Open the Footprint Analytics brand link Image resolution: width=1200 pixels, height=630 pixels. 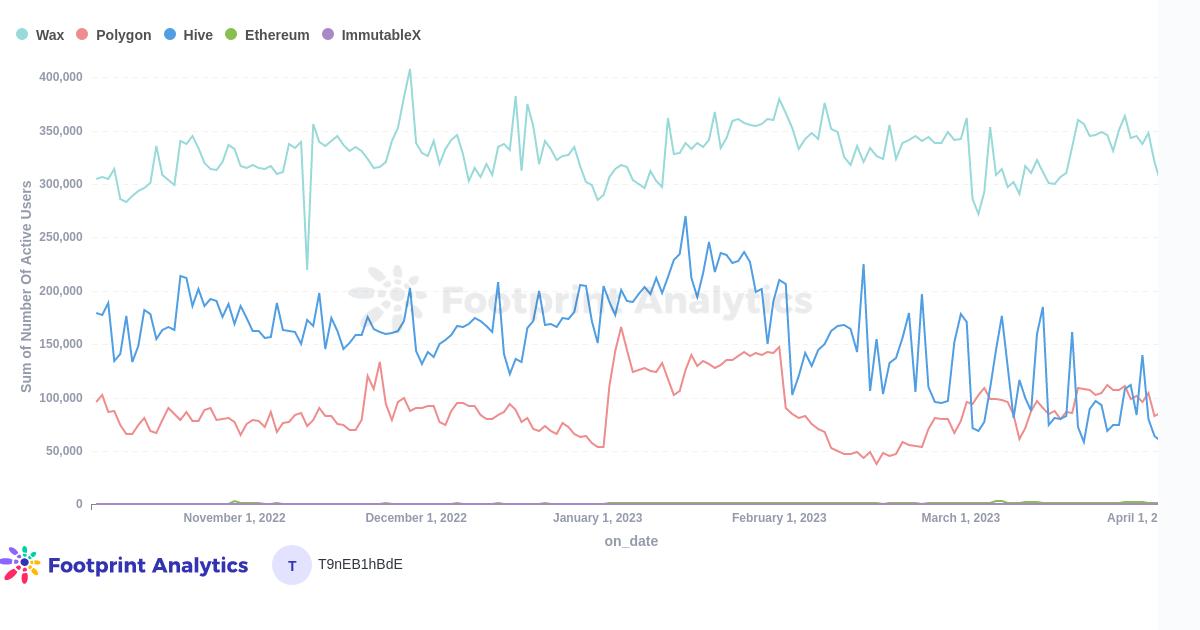click(148, 566)
